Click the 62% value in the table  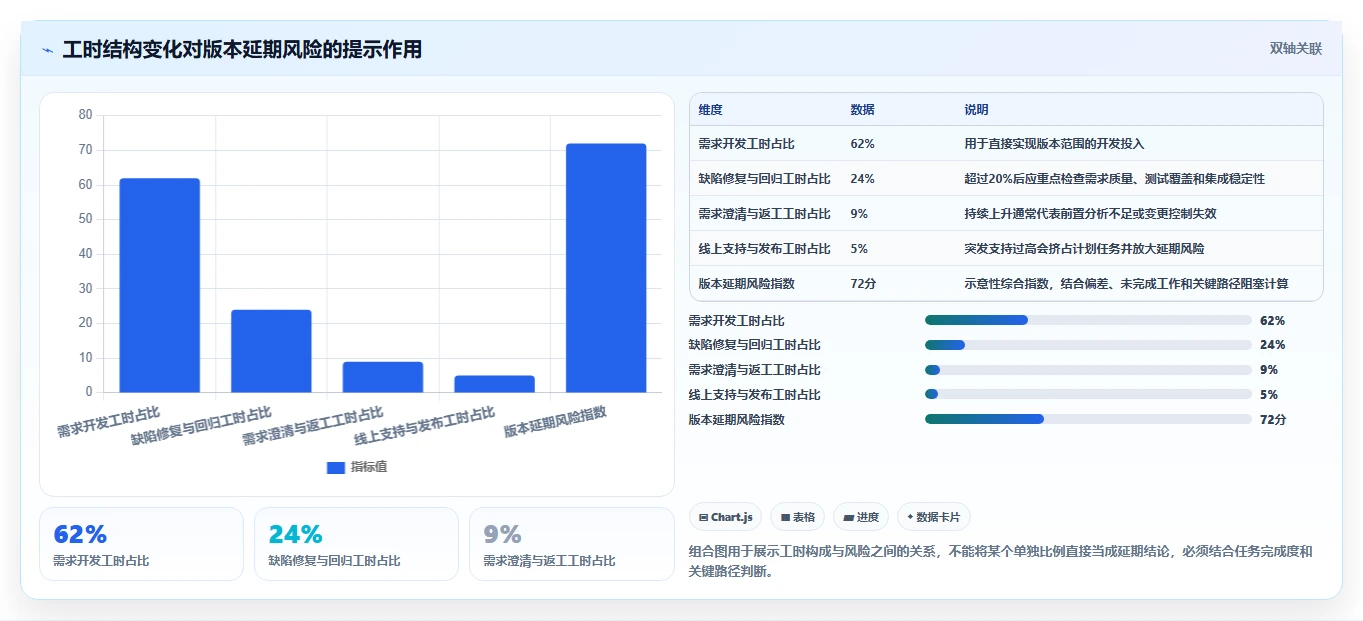tap(862, 144)
